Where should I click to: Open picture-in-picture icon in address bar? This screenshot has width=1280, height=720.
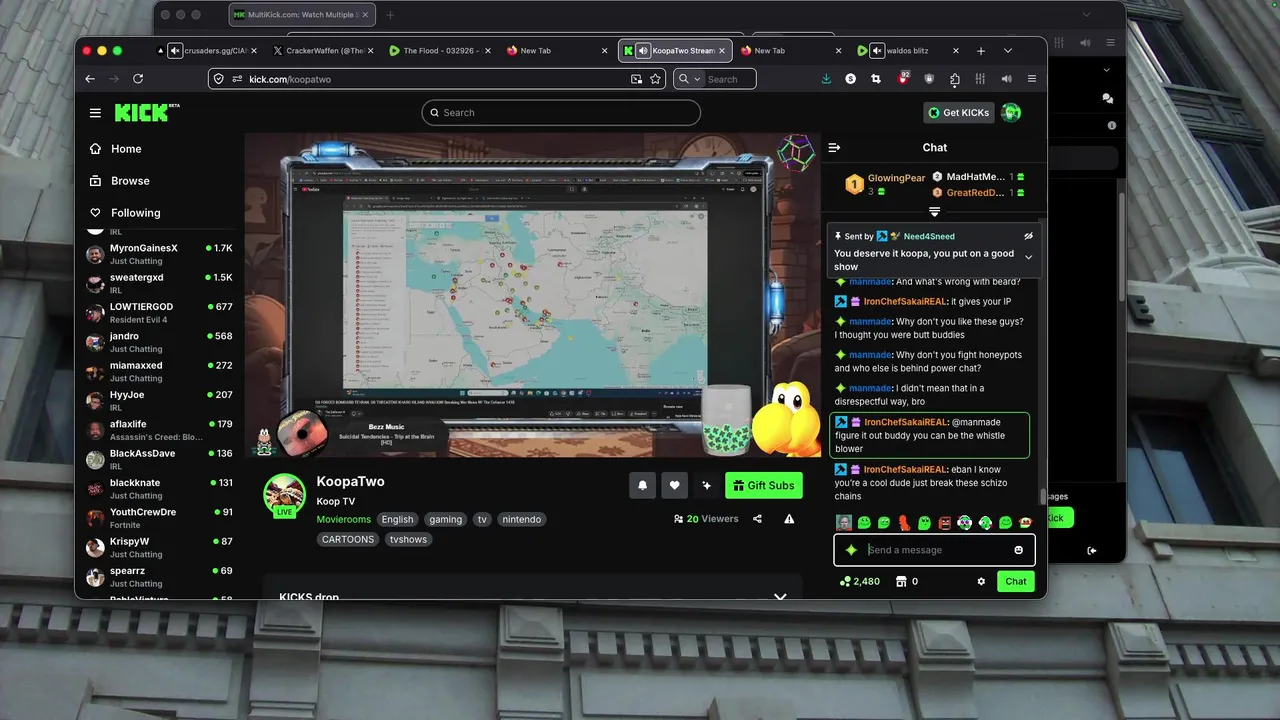pyautogui.click(x=636, y=79)
